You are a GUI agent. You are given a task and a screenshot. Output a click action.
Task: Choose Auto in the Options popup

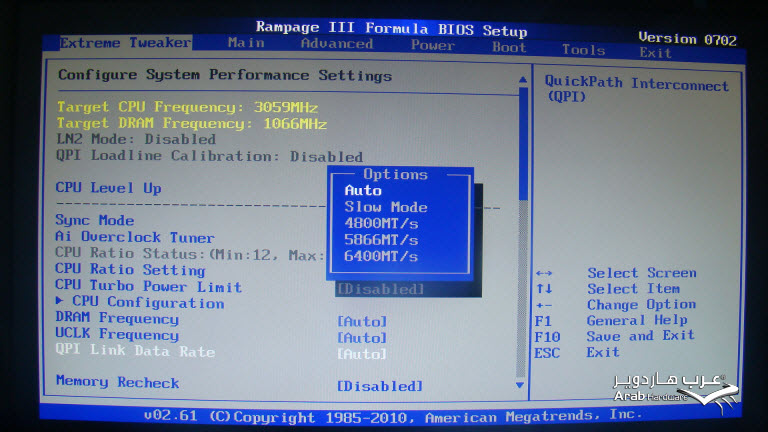click(x=363, y=191)
